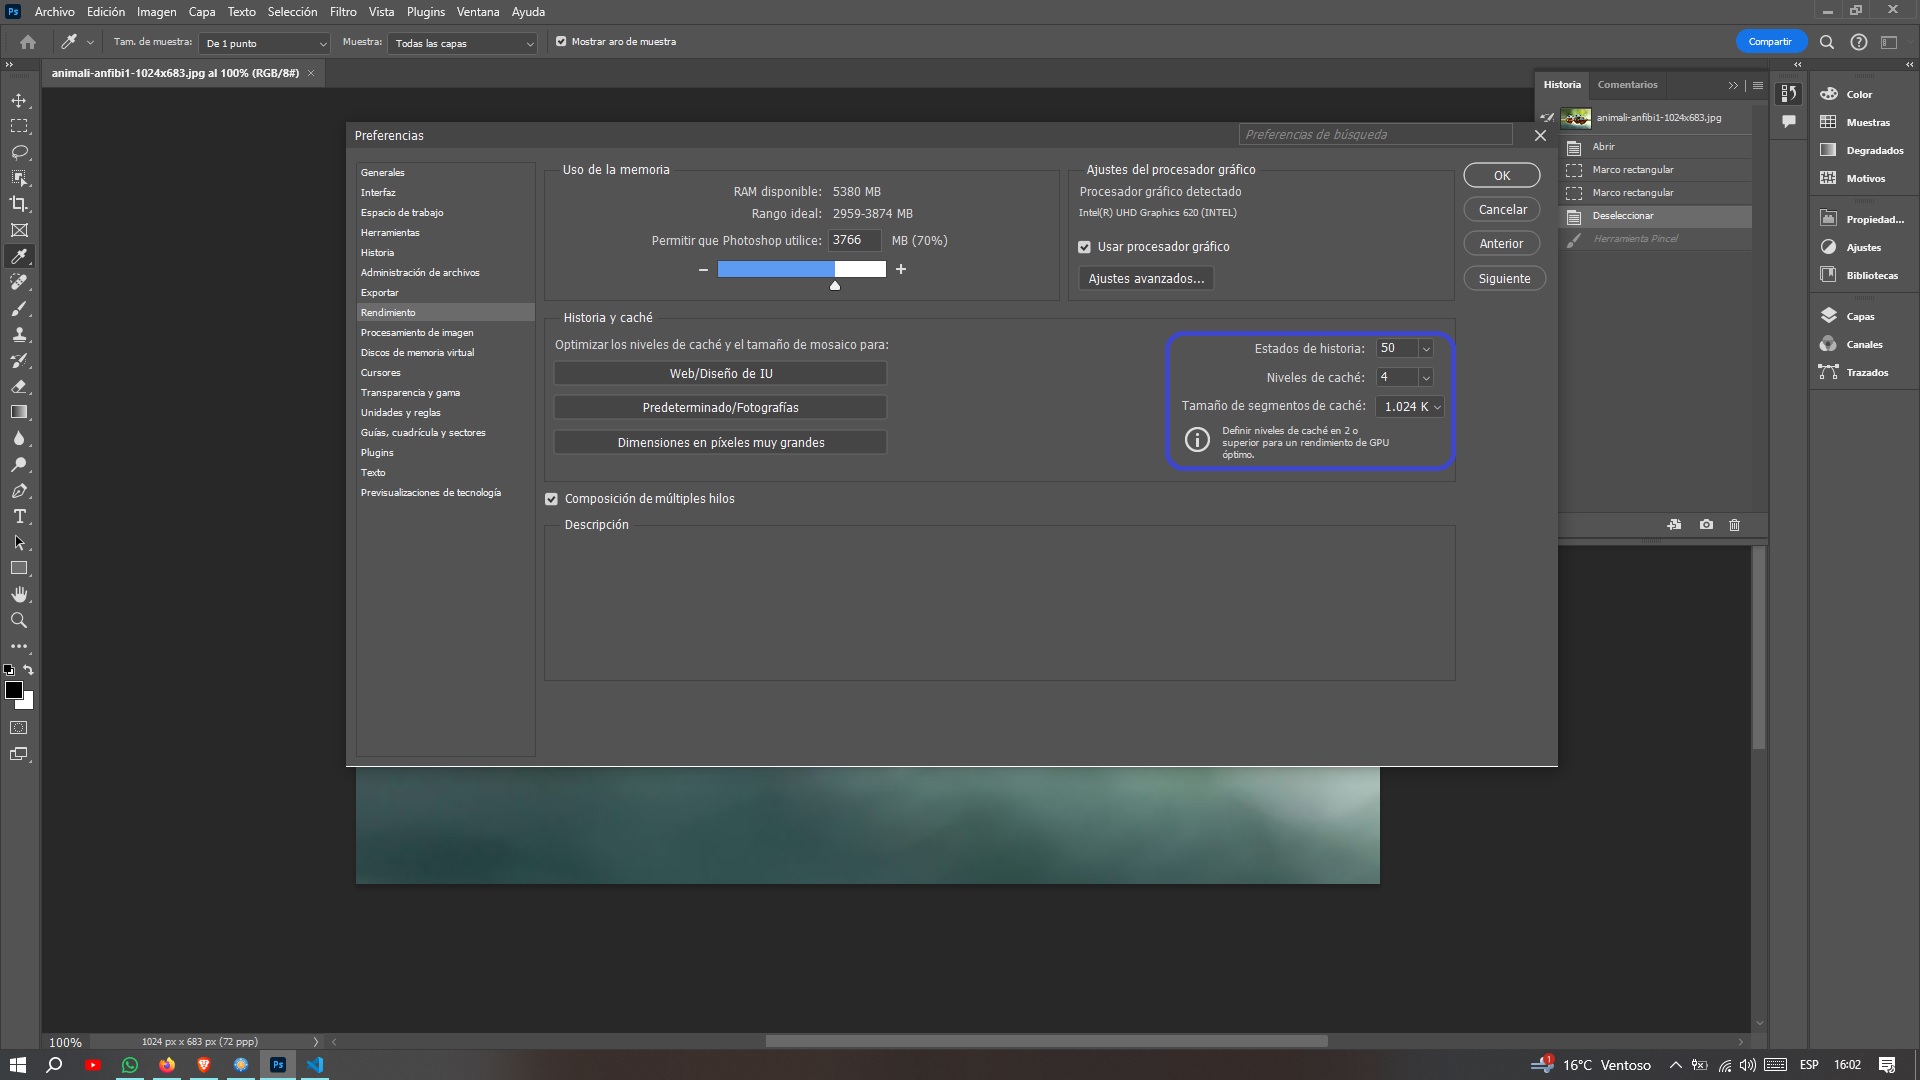Select the Eyedropper tool in the toolbar

pos(19,256)
